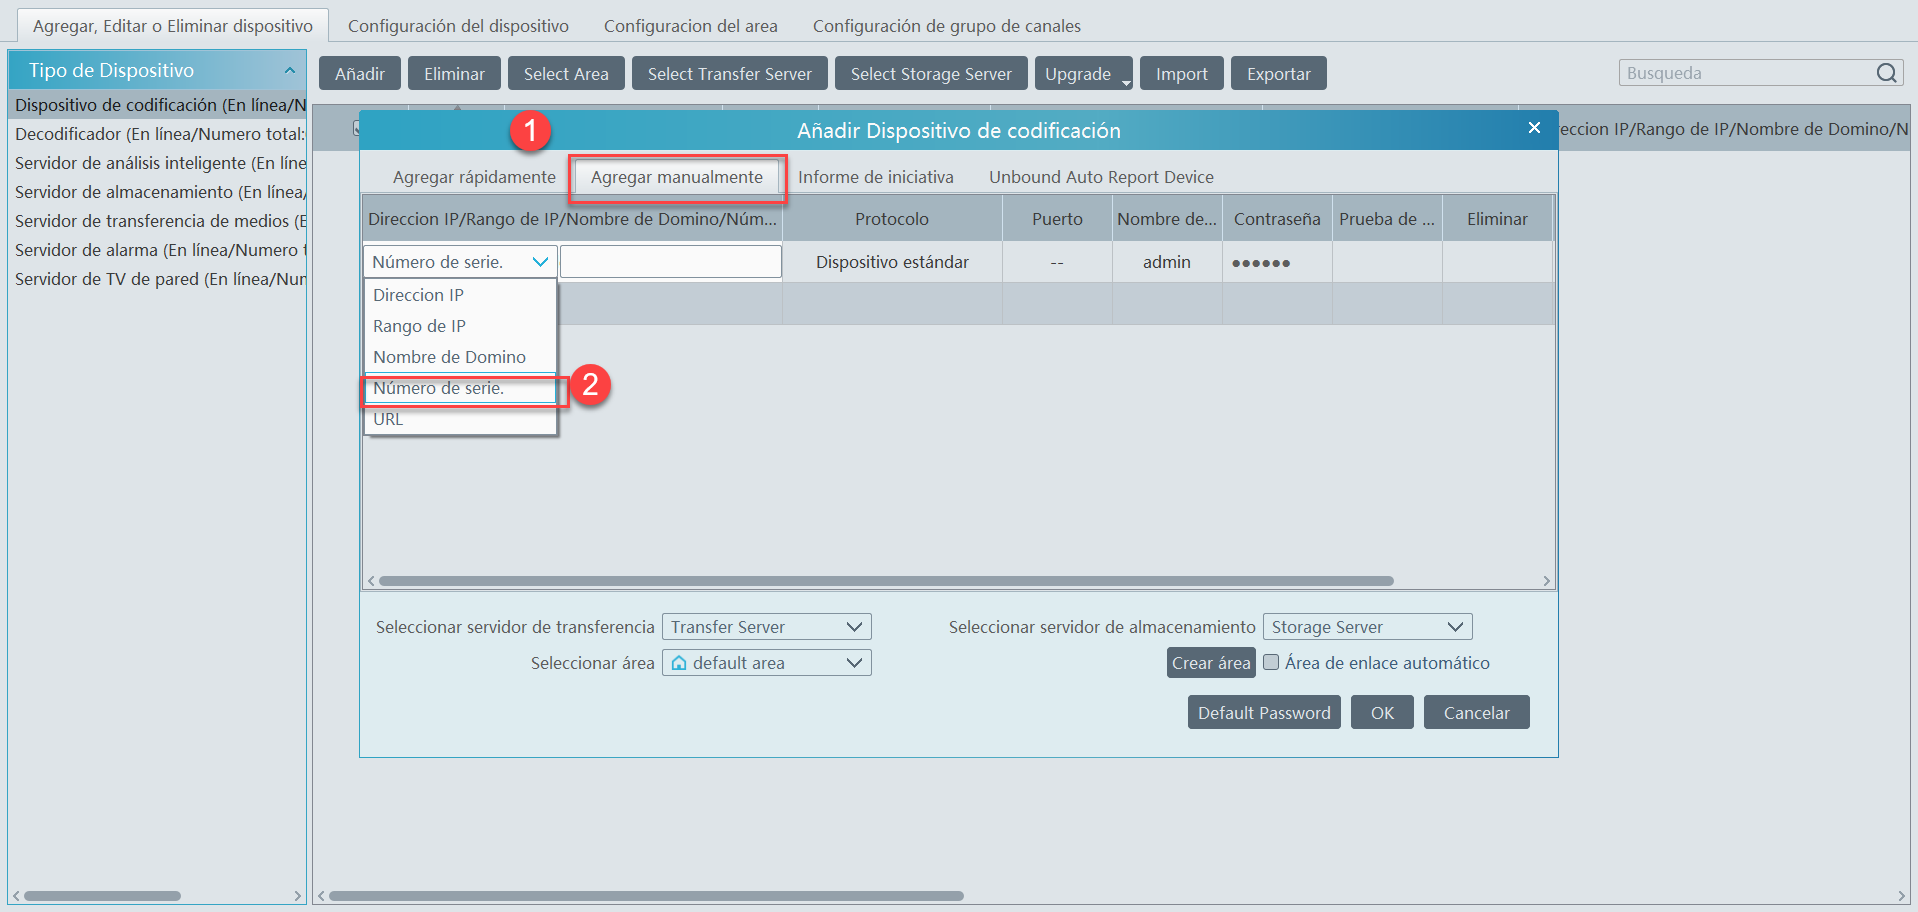The image size is (1918, 912).
Task: Click the Crear área button
Action: point(1210,663)
